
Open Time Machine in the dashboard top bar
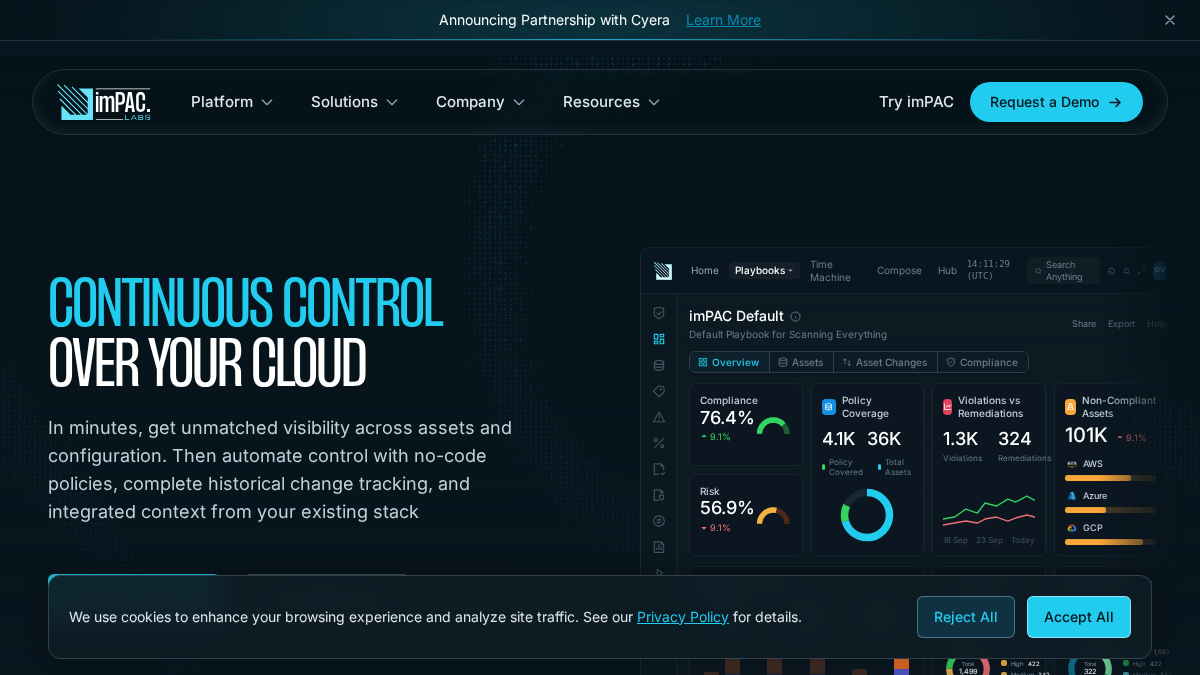tap(830, 271)
